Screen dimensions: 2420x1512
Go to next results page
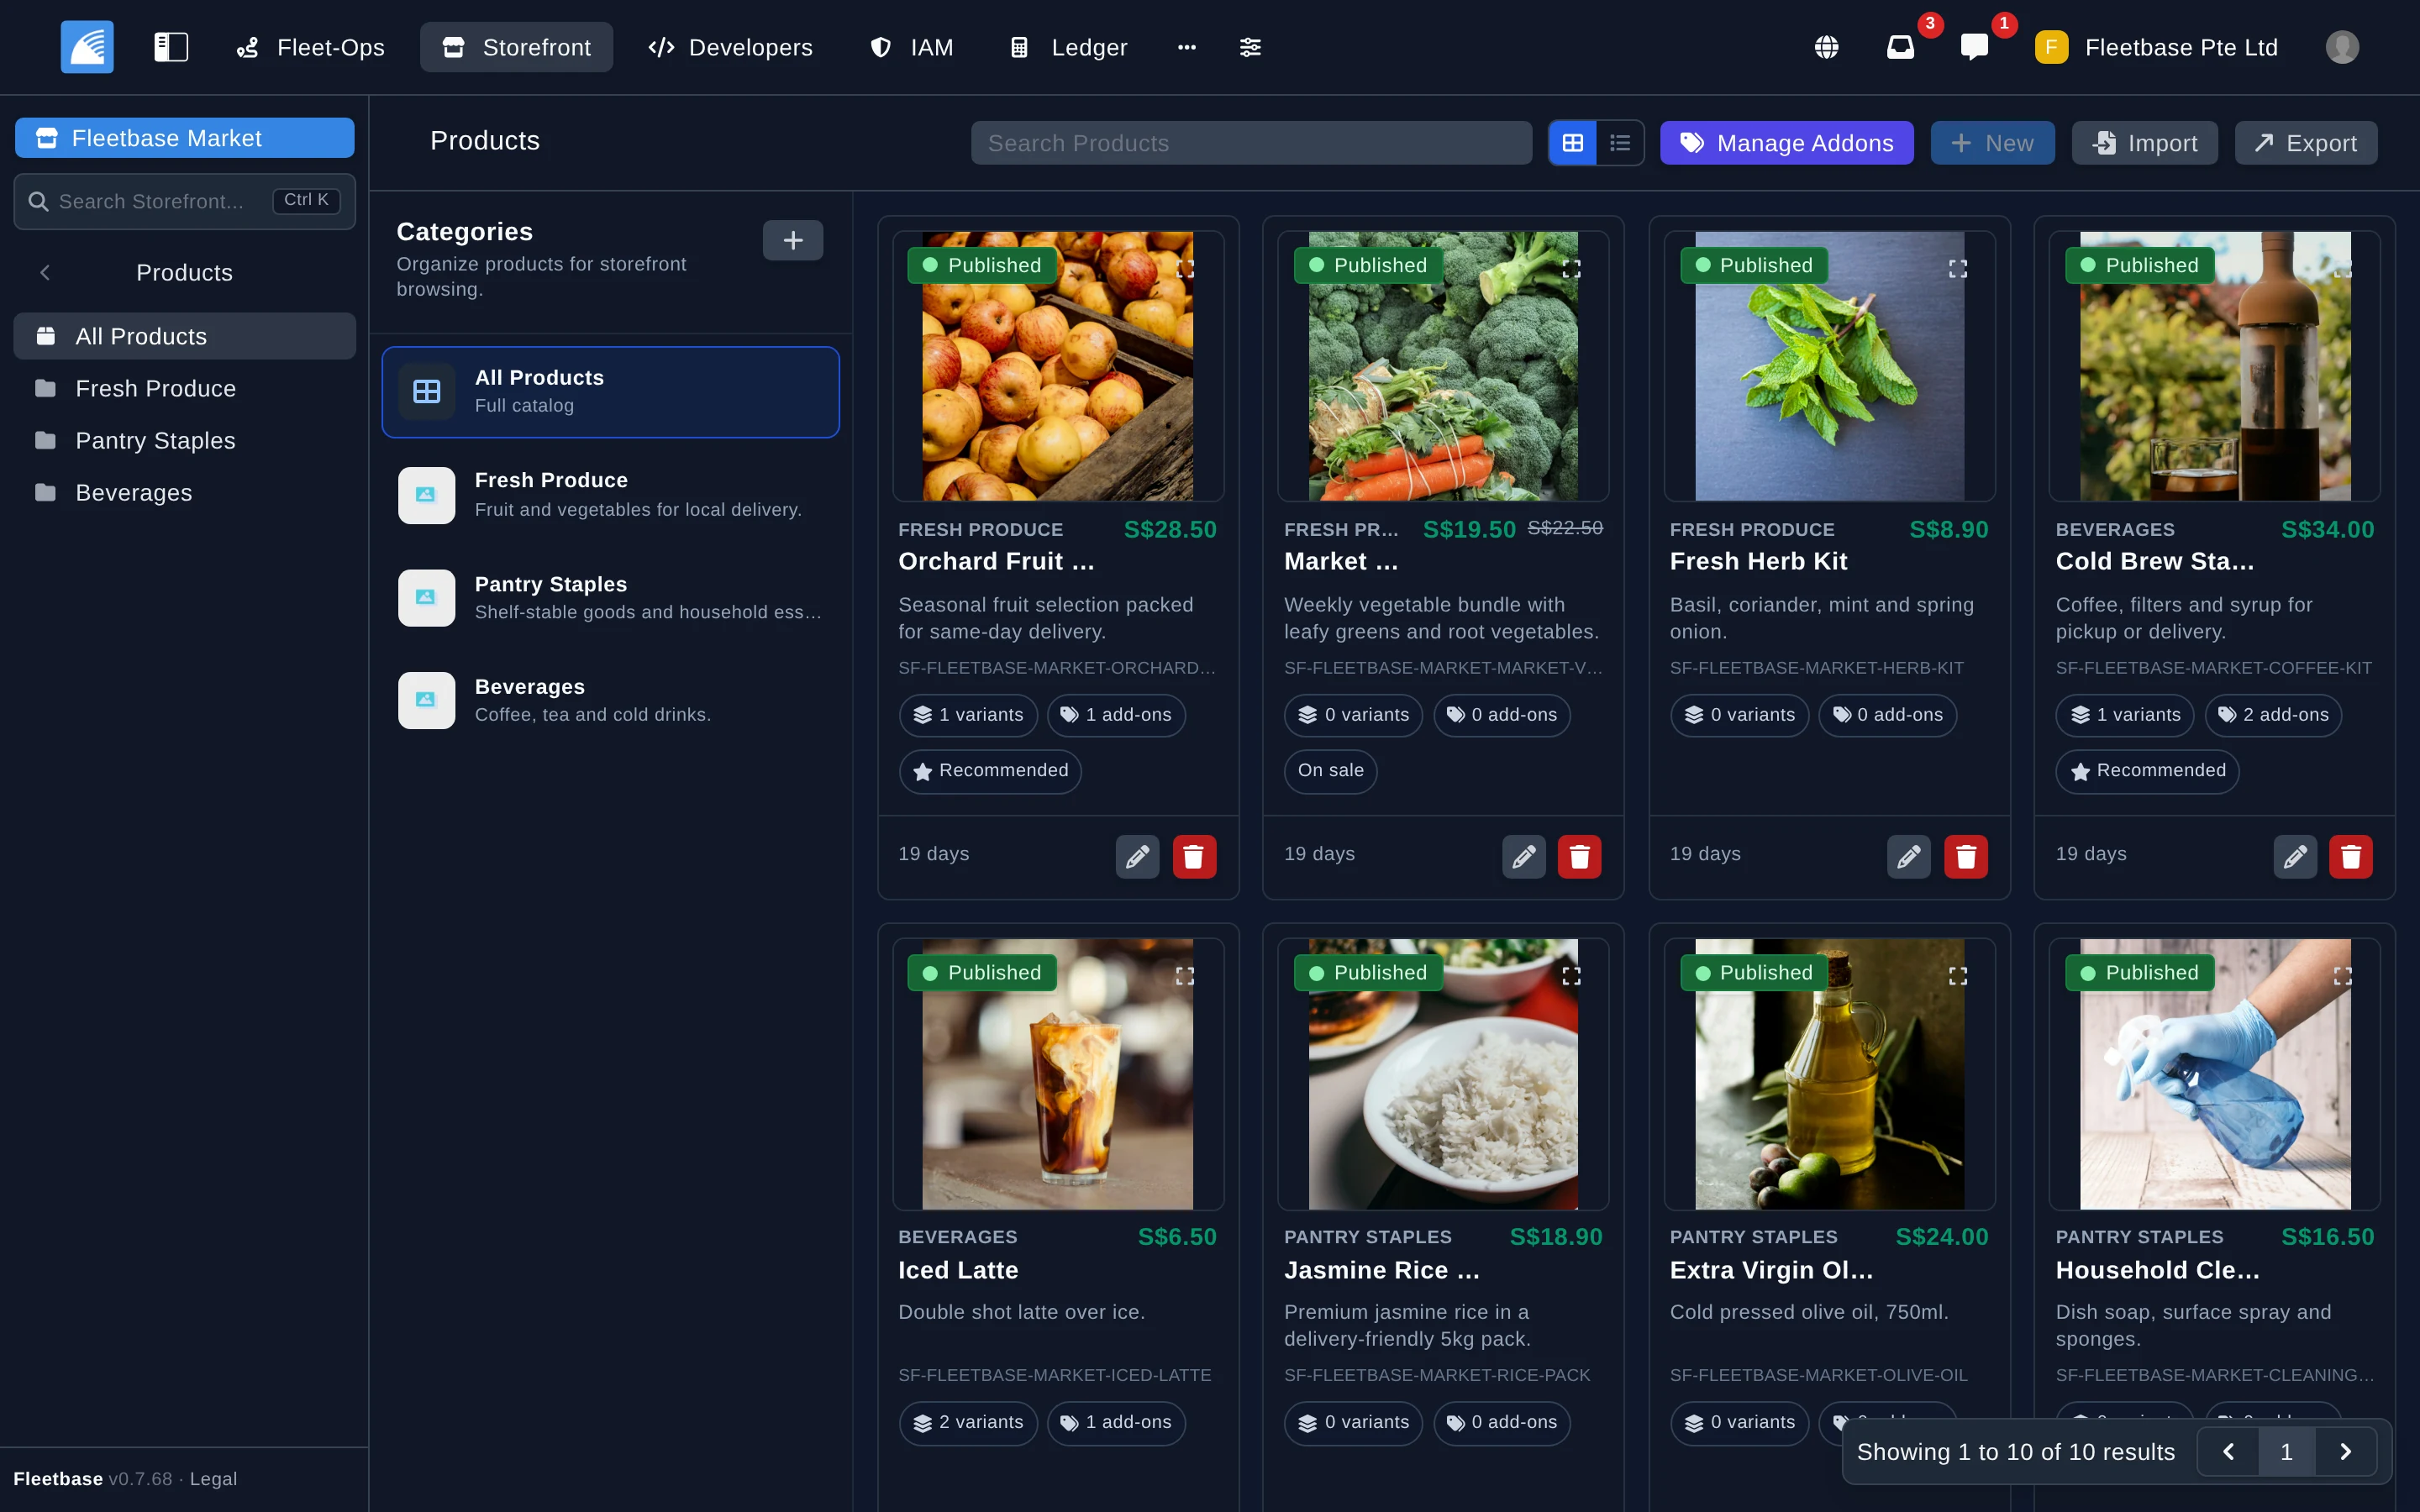click(2346, 1451)
